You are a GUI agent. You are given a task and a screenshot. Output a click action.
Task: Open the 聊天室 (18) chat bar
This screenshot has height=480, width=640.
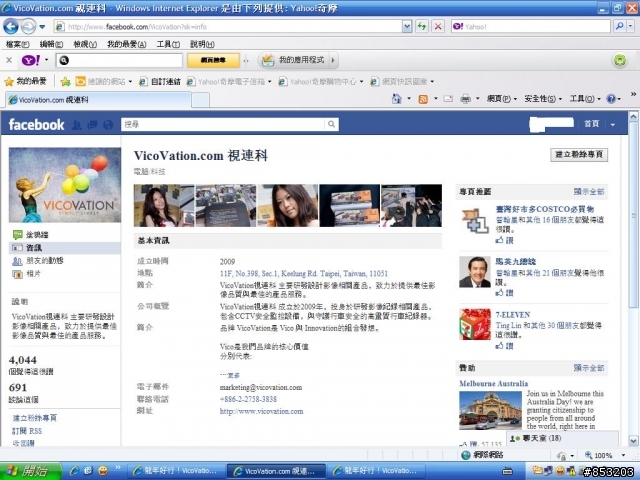point(562,438)
